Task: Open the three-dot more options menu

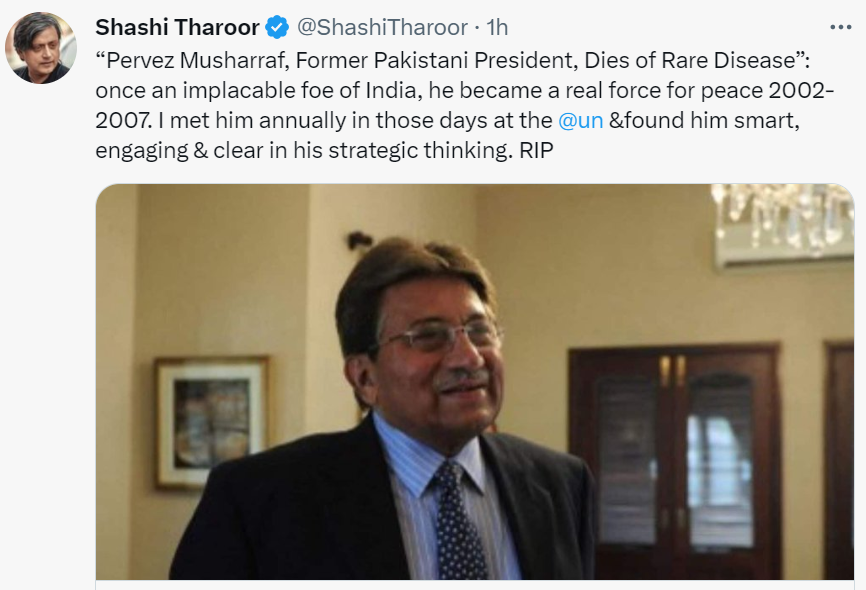Action: point(841,27)
